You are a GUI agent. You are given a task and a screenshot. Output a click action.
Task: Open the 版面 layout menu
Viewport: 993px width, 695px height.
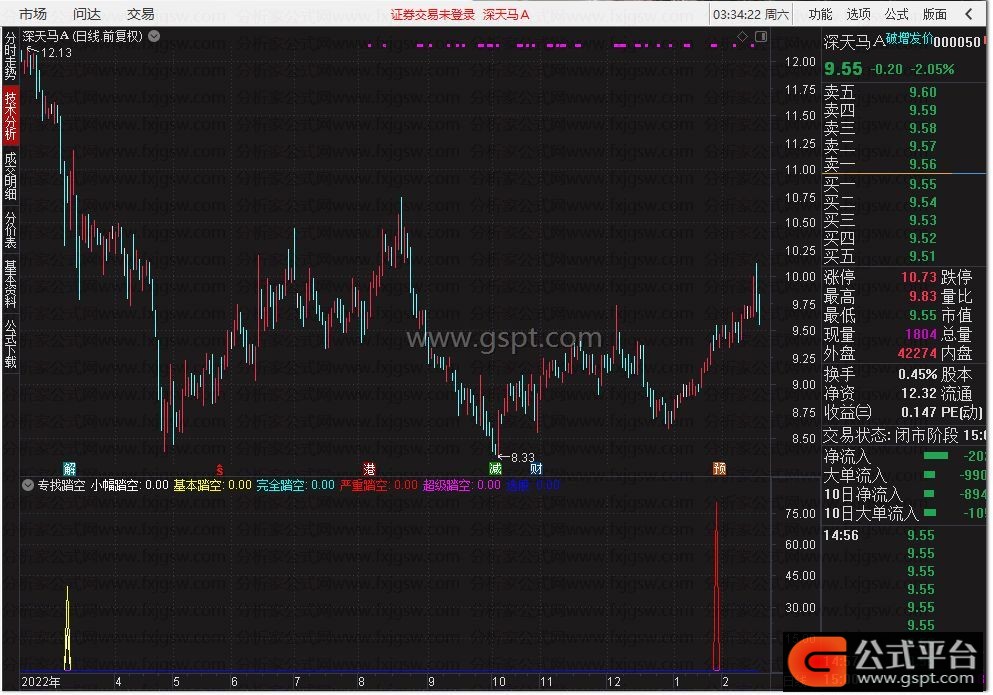tap(934, 14)
